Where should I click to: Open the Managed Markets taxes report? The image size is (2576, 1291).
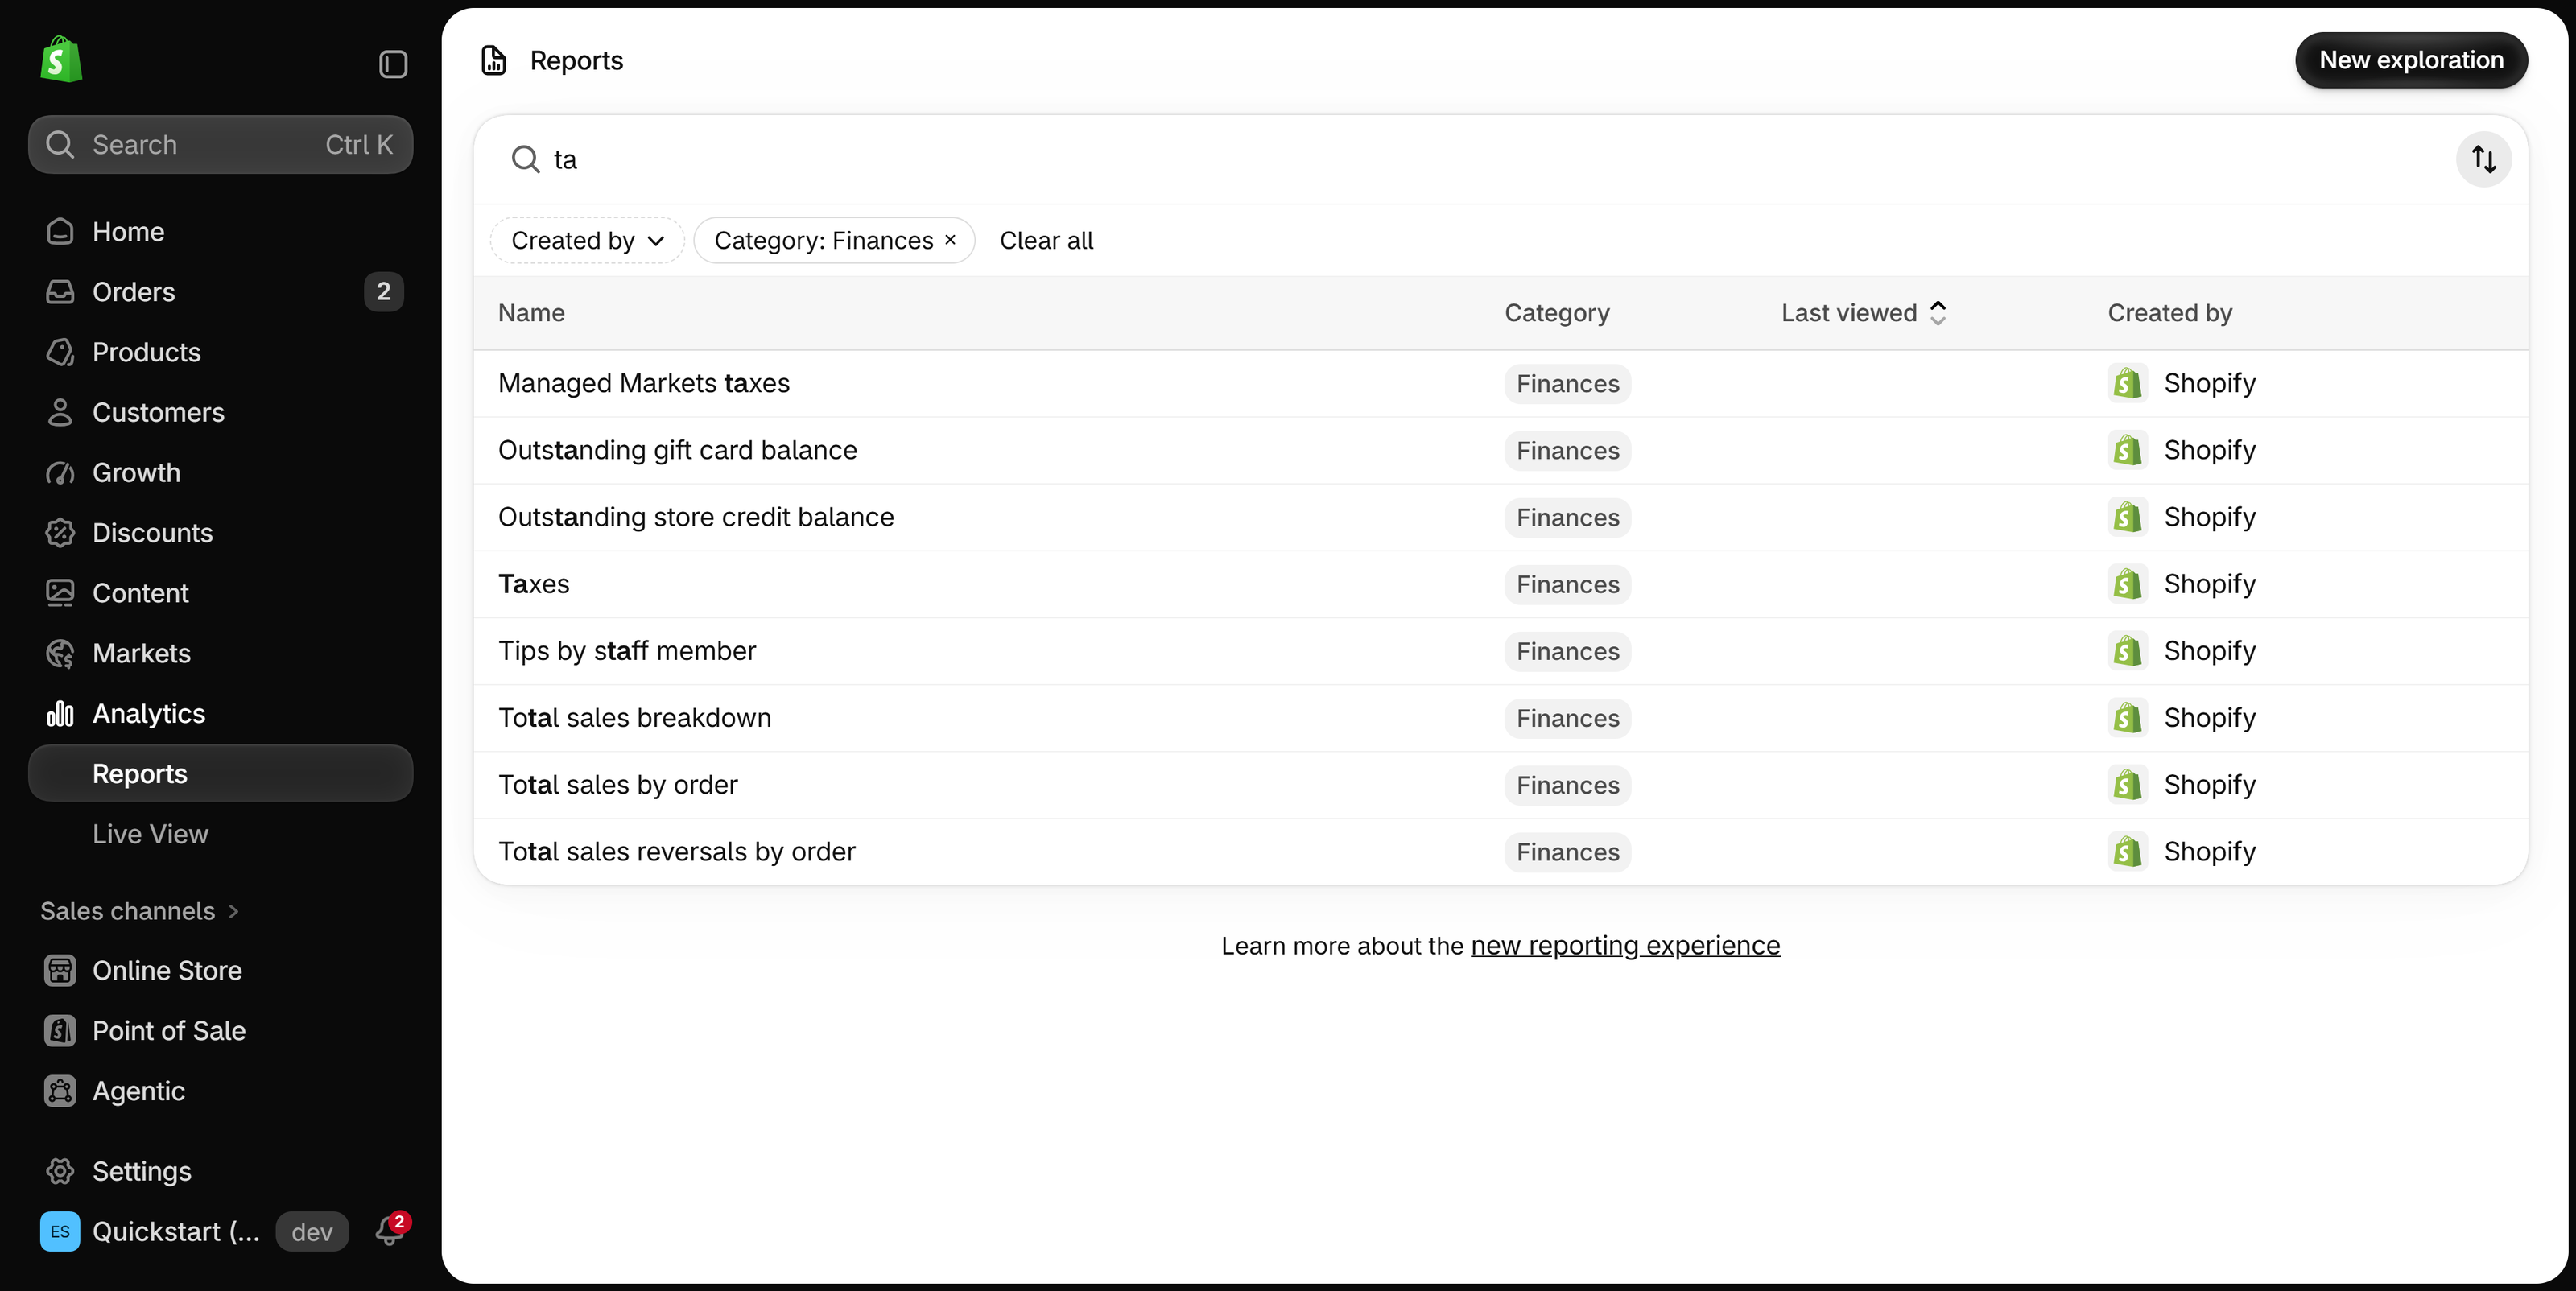coord(1500,383)
